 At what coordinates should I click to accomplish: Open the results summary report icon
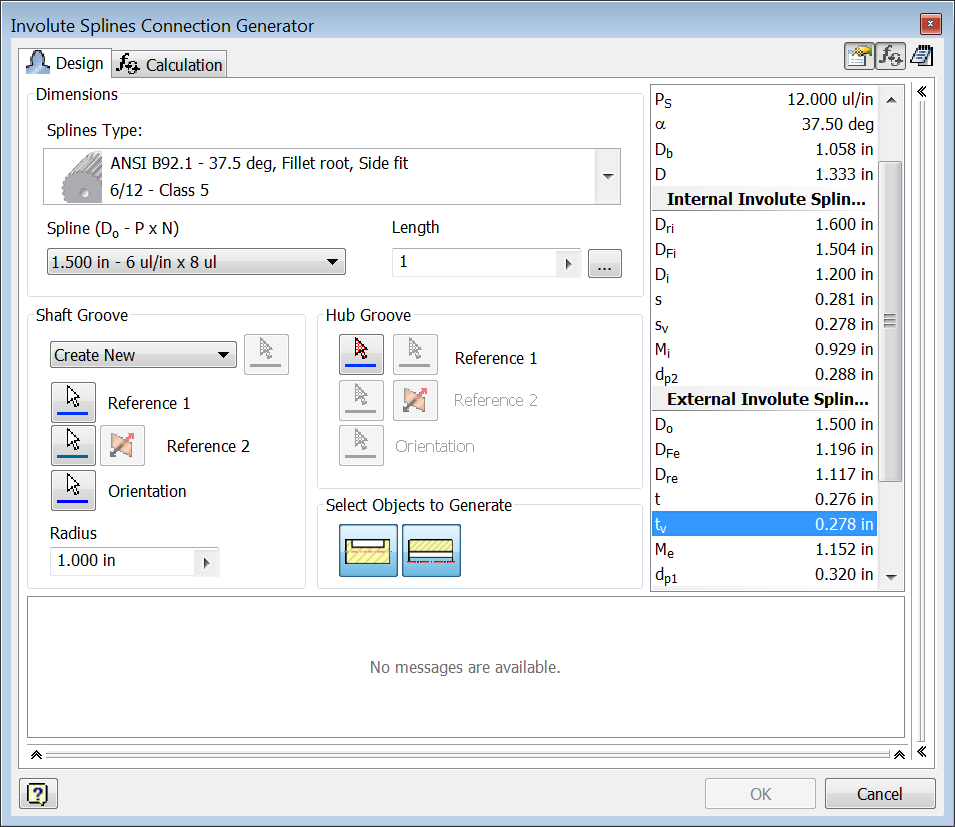859,56
